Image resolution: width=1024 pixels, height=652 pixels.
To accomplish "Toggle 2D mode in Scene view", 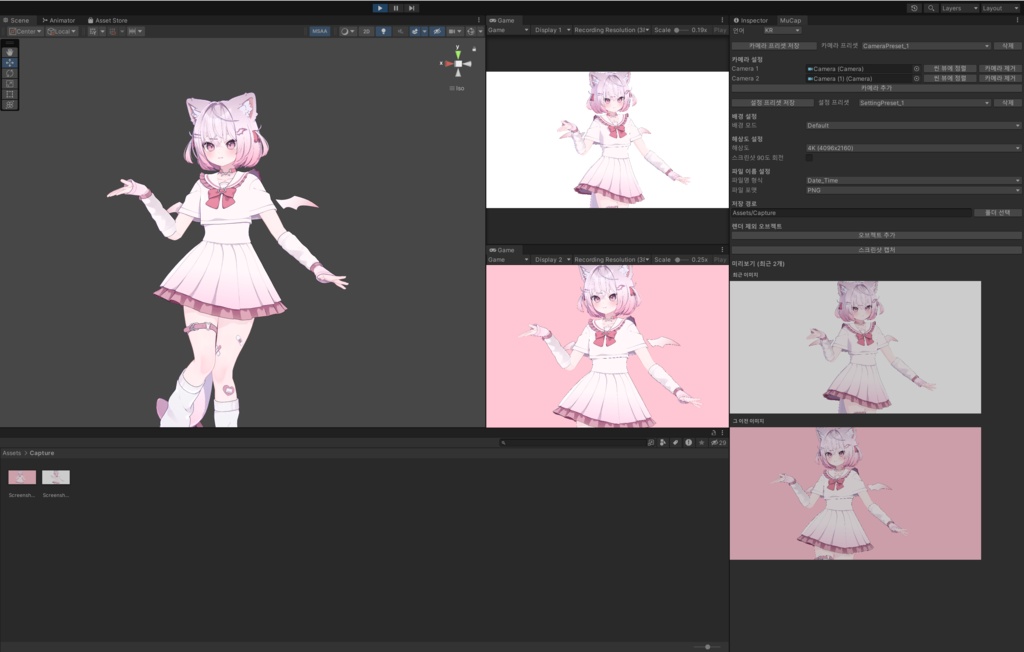I will point(366,31).
